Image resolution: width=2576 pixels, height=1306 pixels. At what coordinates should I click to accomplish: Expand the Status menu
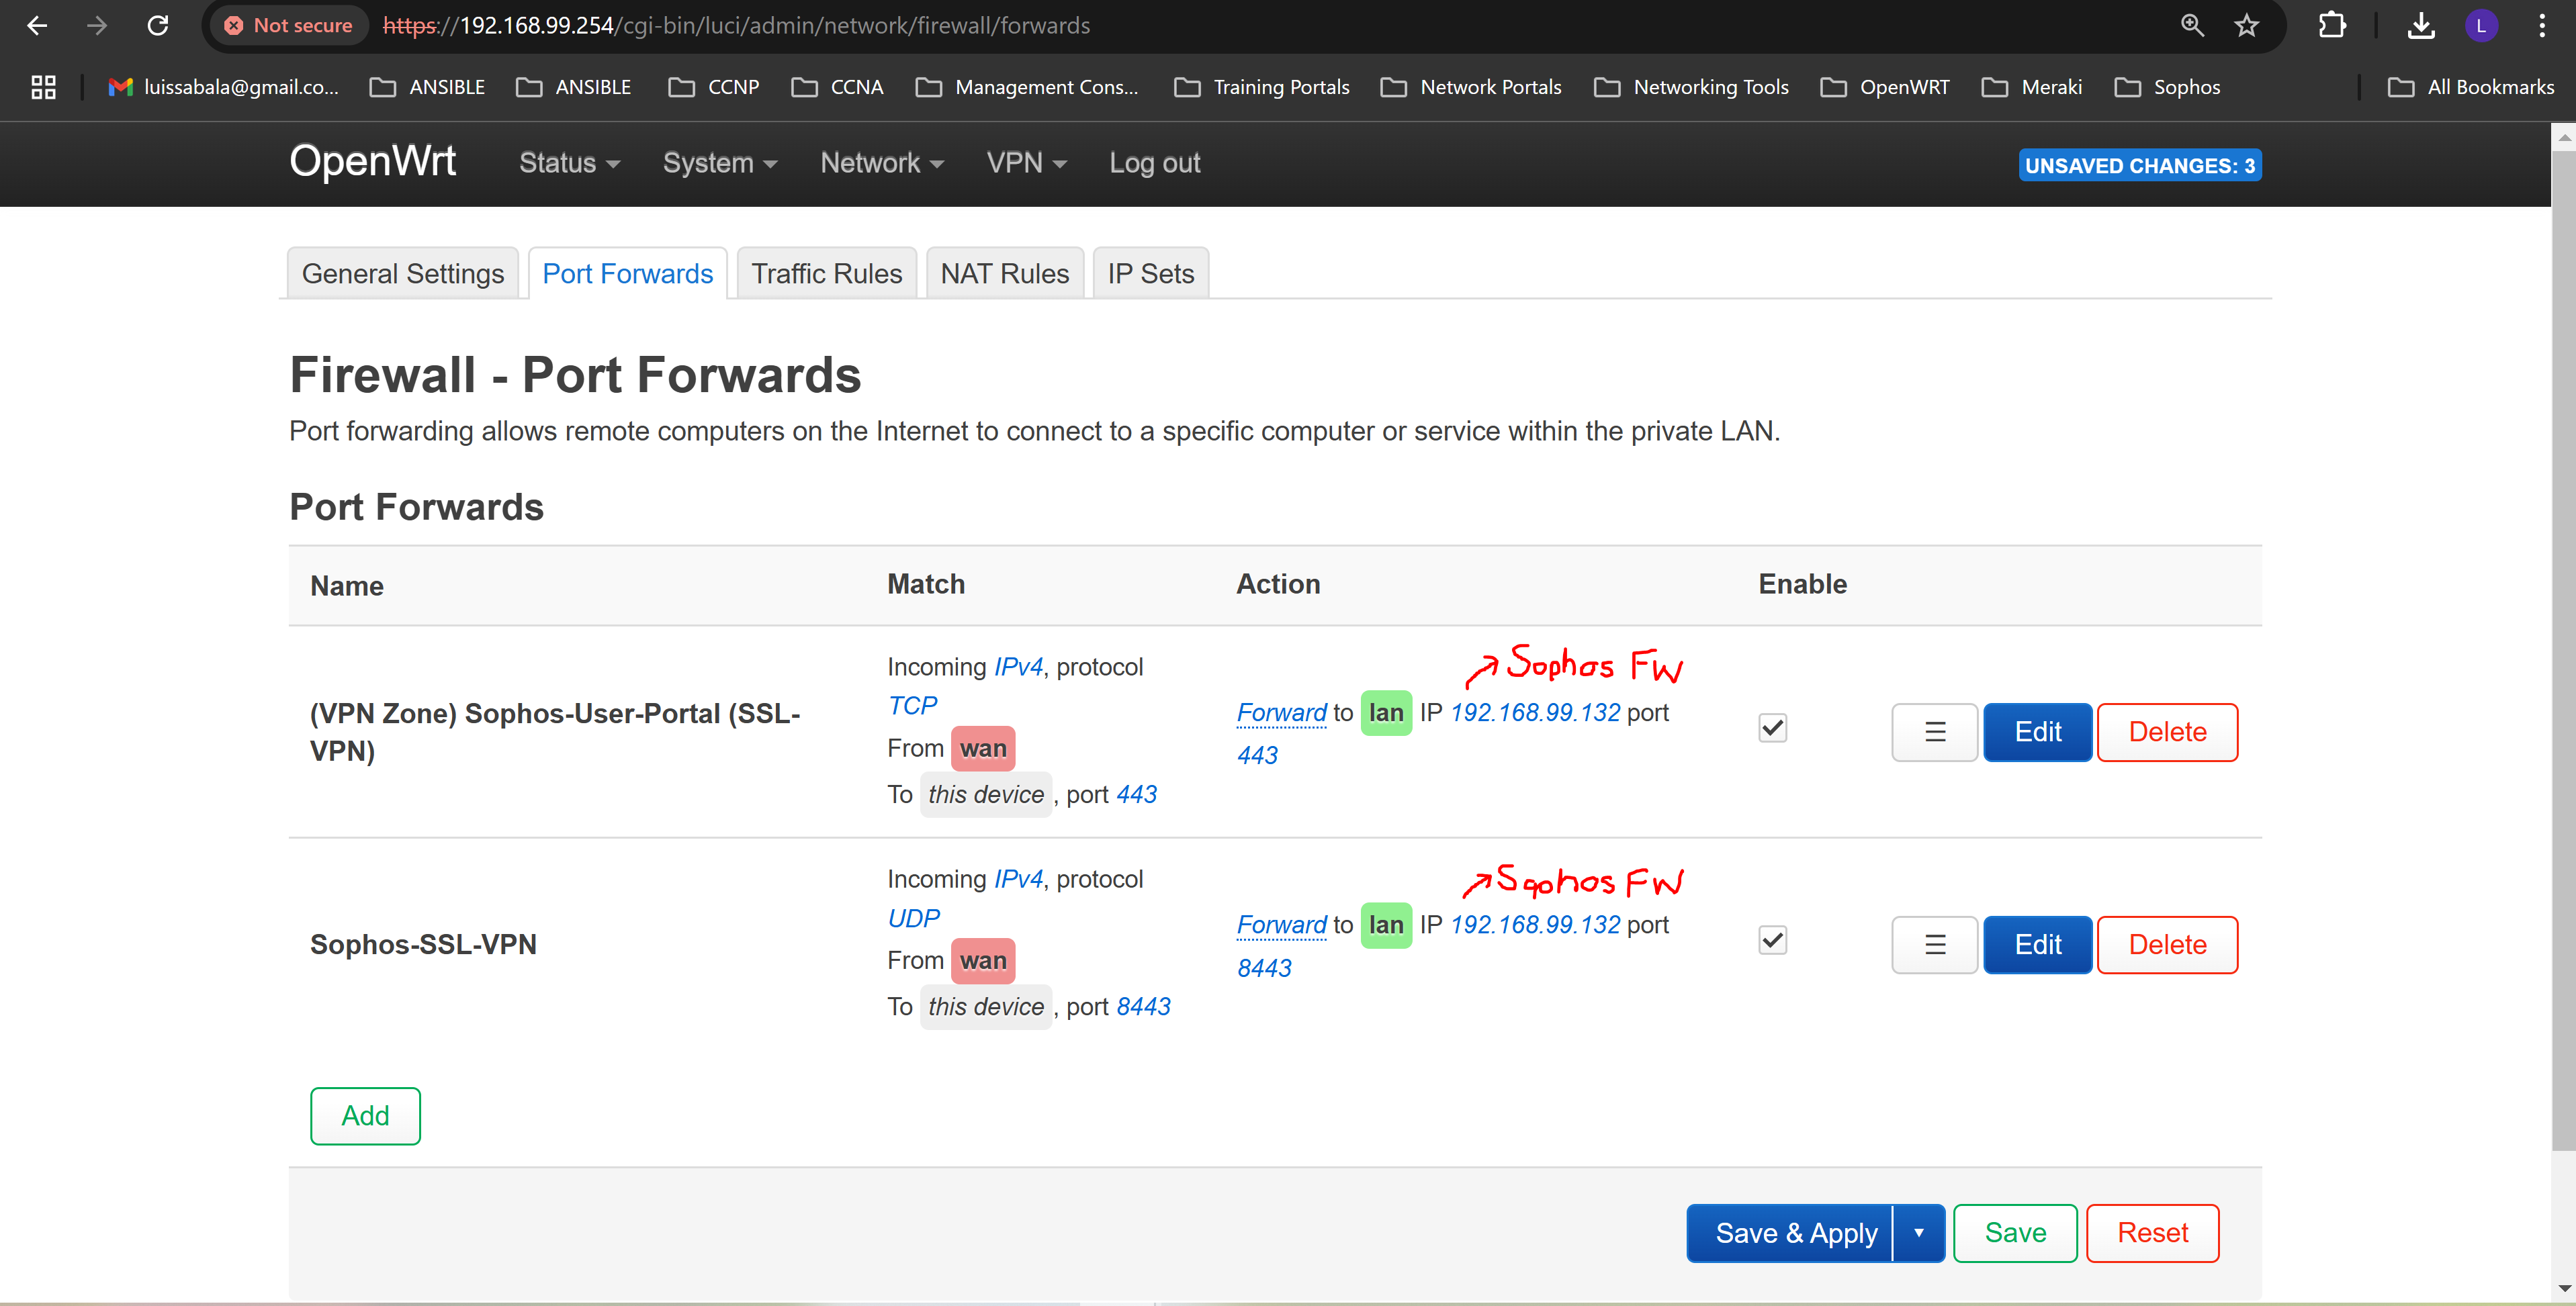pyautogui.click(x=569, y=163)
